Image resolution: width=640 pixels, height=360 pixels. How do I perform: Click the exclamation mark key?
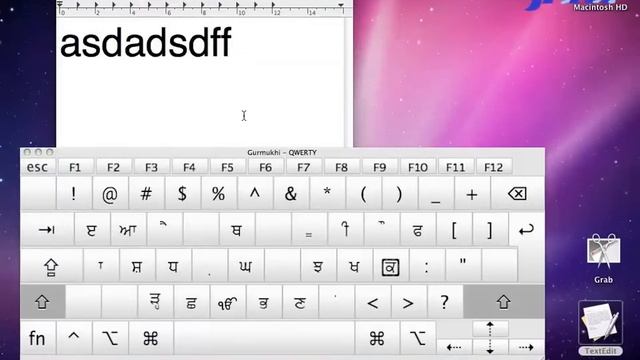(74, 194)
